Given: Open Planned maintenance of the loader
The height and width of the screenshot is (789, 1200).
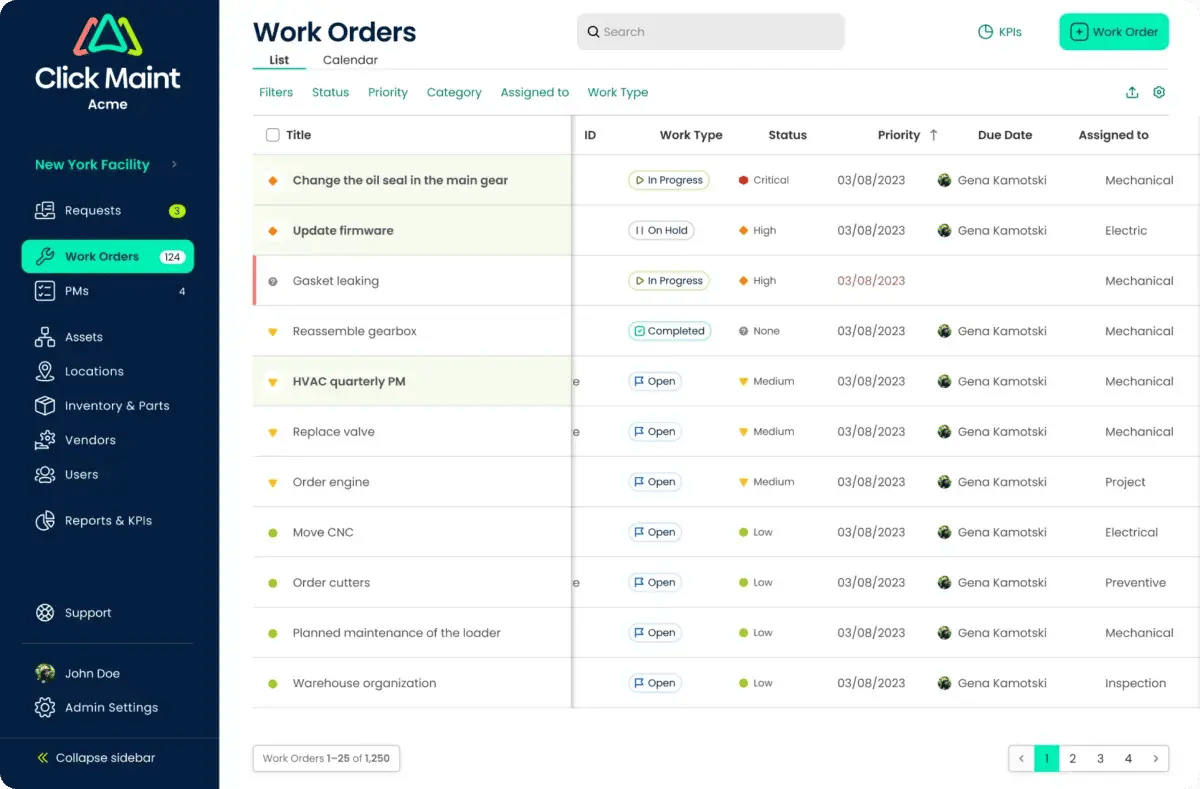Looking at the screenshot, I should (x=397, y=633).
